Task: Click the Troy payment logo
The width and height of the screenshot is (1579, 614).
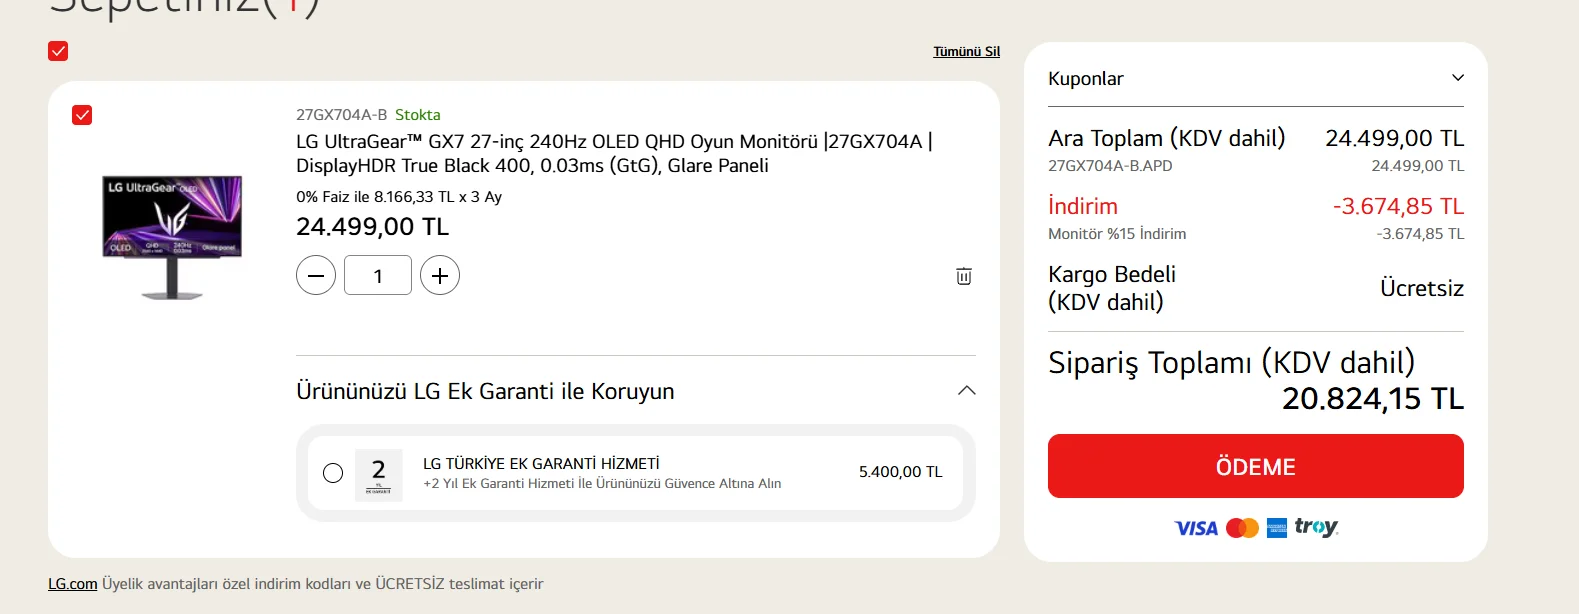Action: (x=1316, y=527)
